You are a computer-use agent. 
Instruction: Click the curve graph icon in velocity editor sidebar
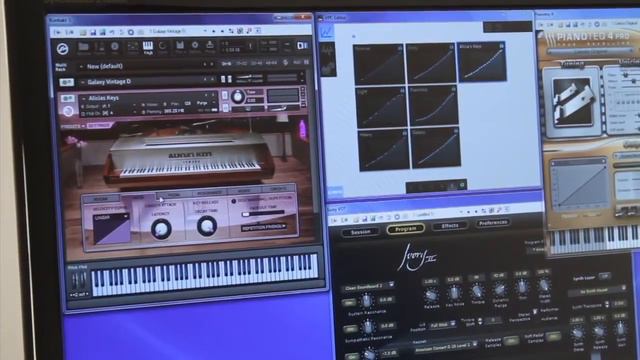pos(327,32)
